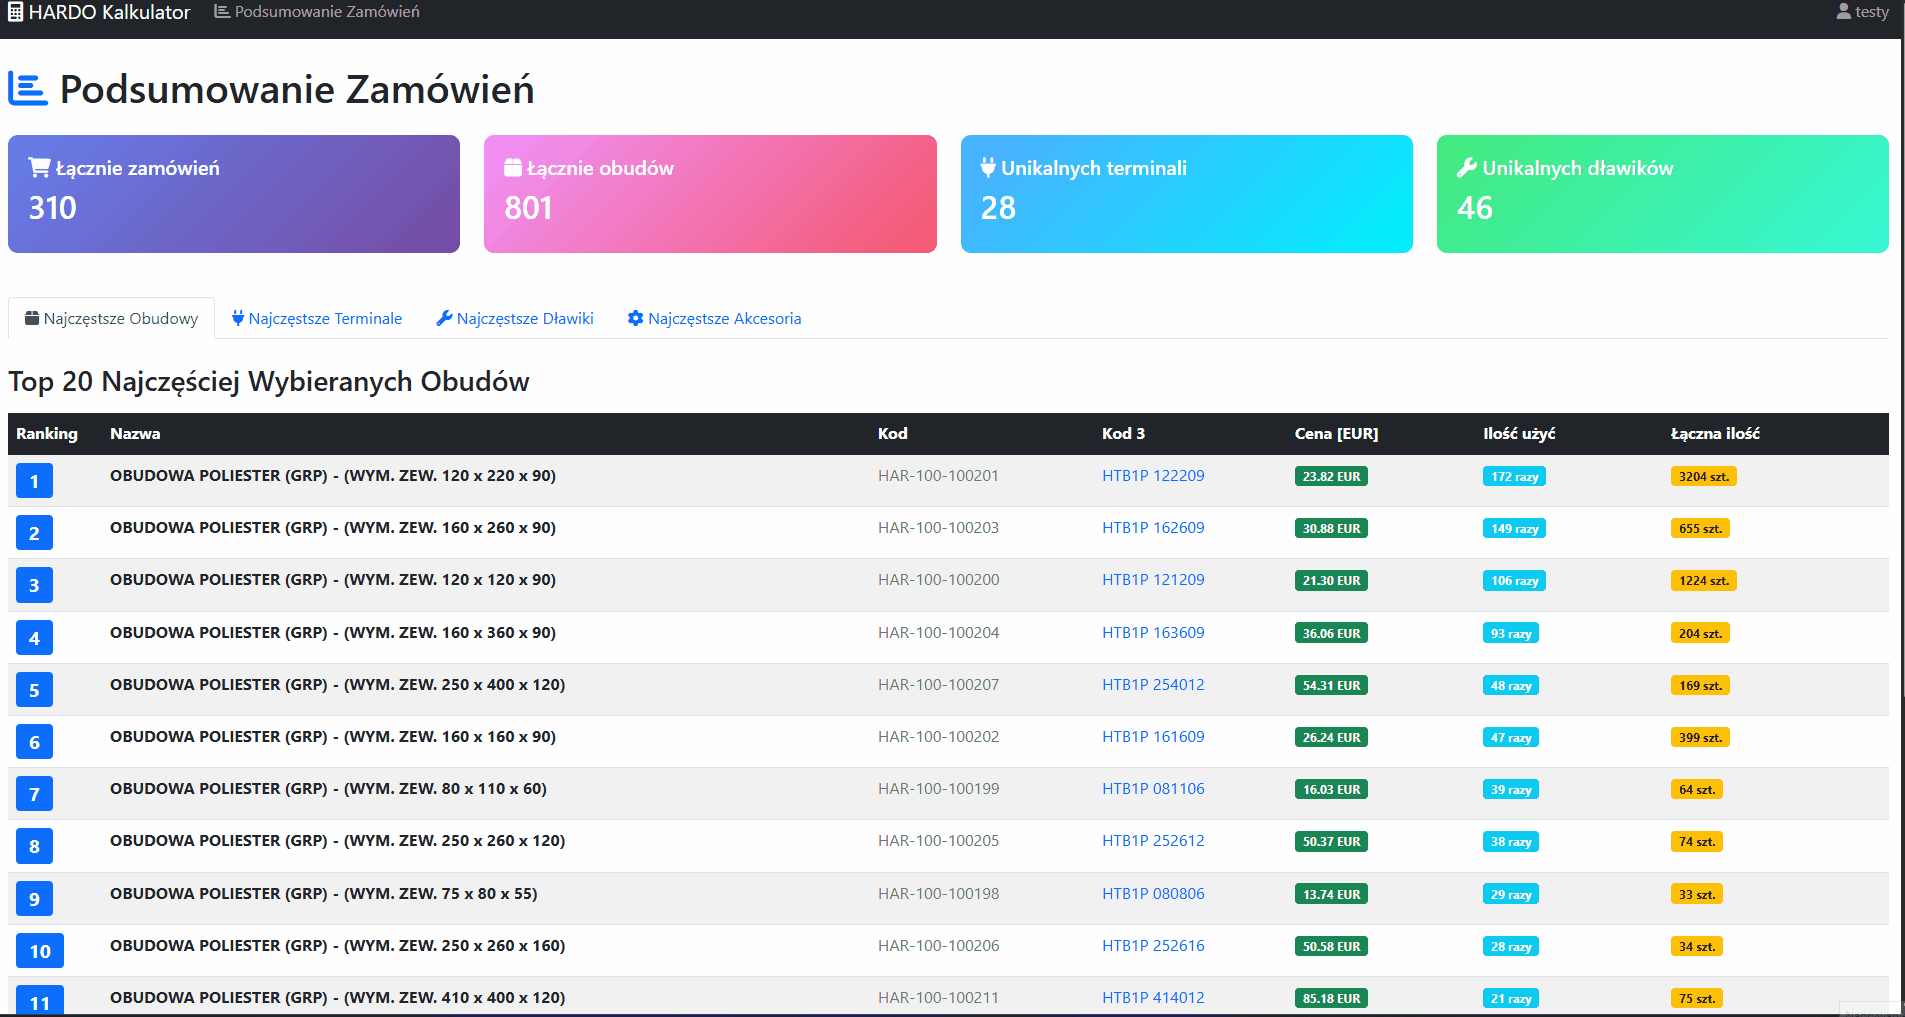
Task: Click the yellow 3204 szt. badge
Action: point(1703,477)
